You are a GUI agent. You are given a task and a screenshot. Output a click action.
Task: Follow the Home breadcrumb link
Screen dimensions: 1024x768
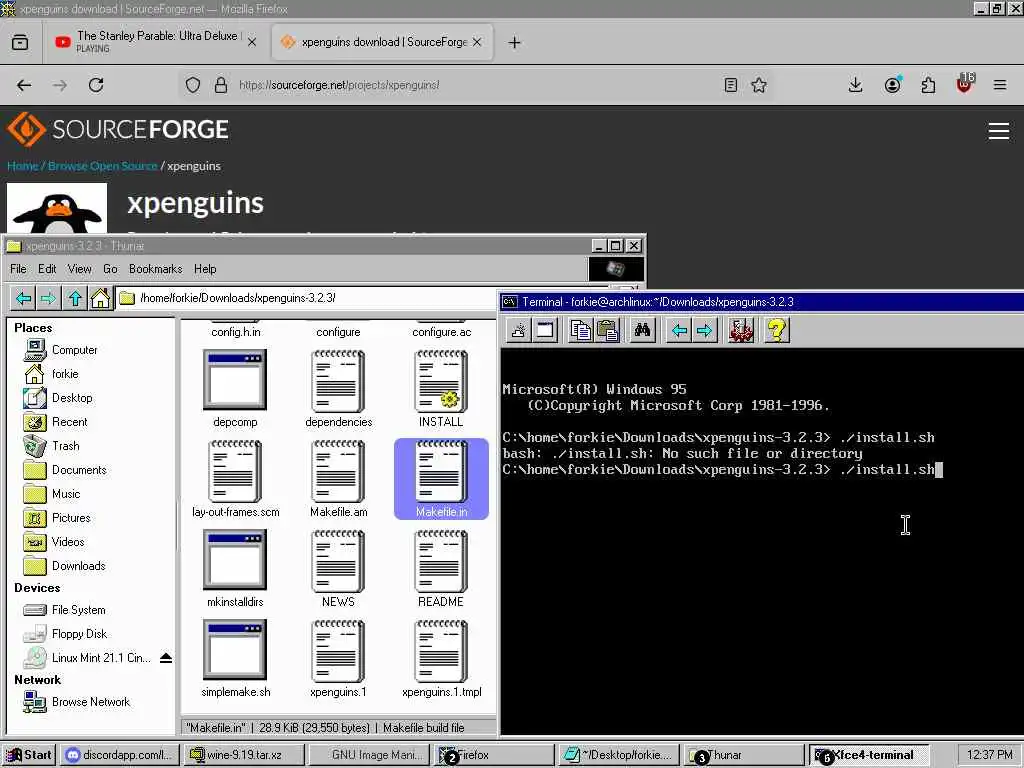[23, 166]
